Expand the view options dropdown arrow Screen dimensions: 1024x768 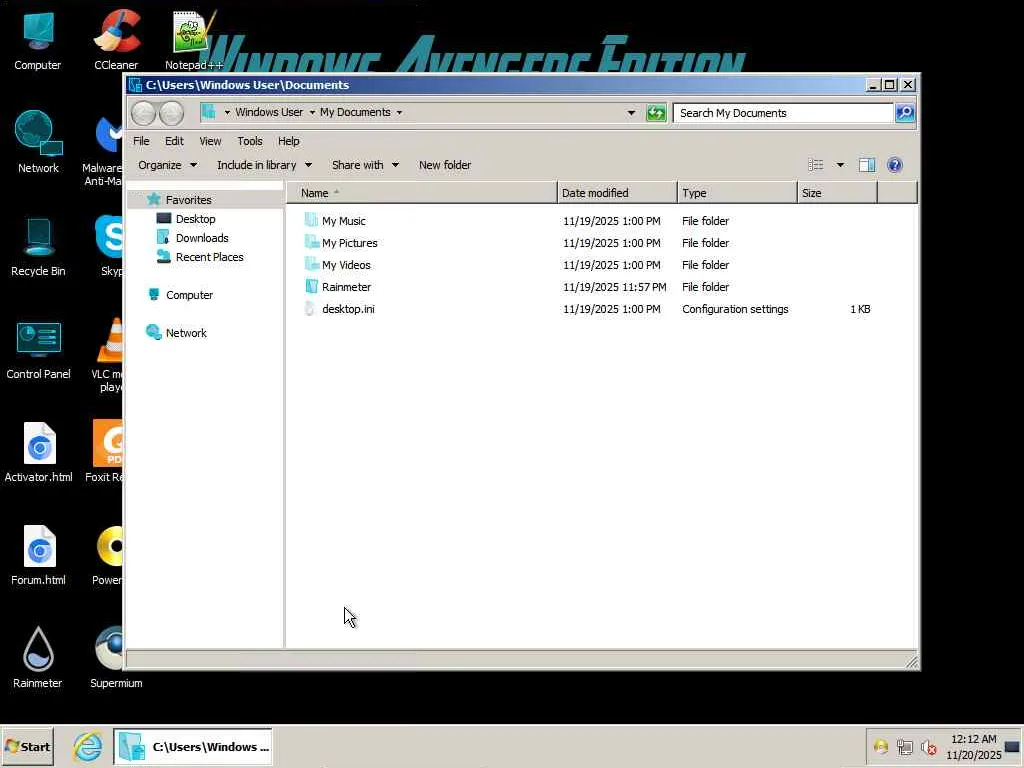pyautogui.click(x=840, y=165)
